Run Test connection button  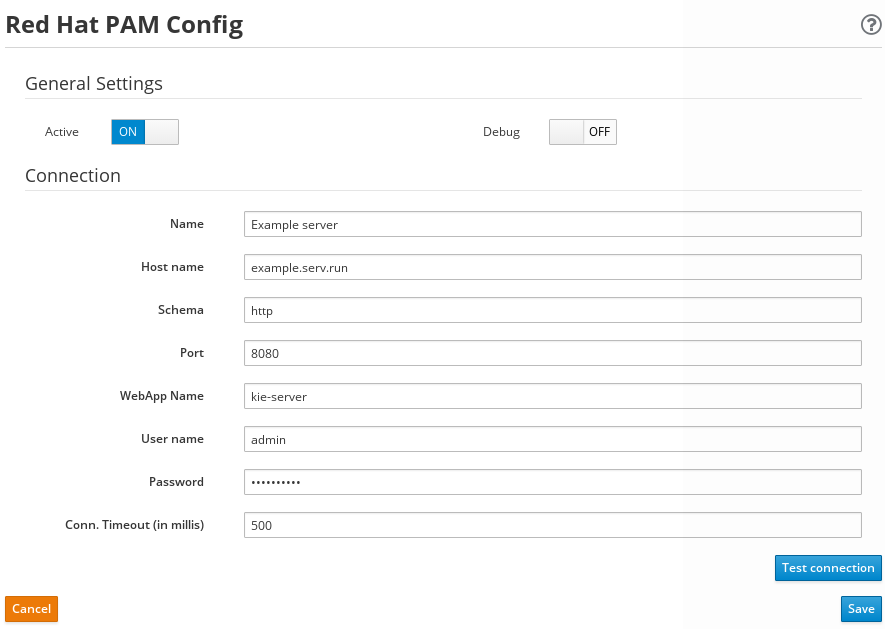point(828,568)
